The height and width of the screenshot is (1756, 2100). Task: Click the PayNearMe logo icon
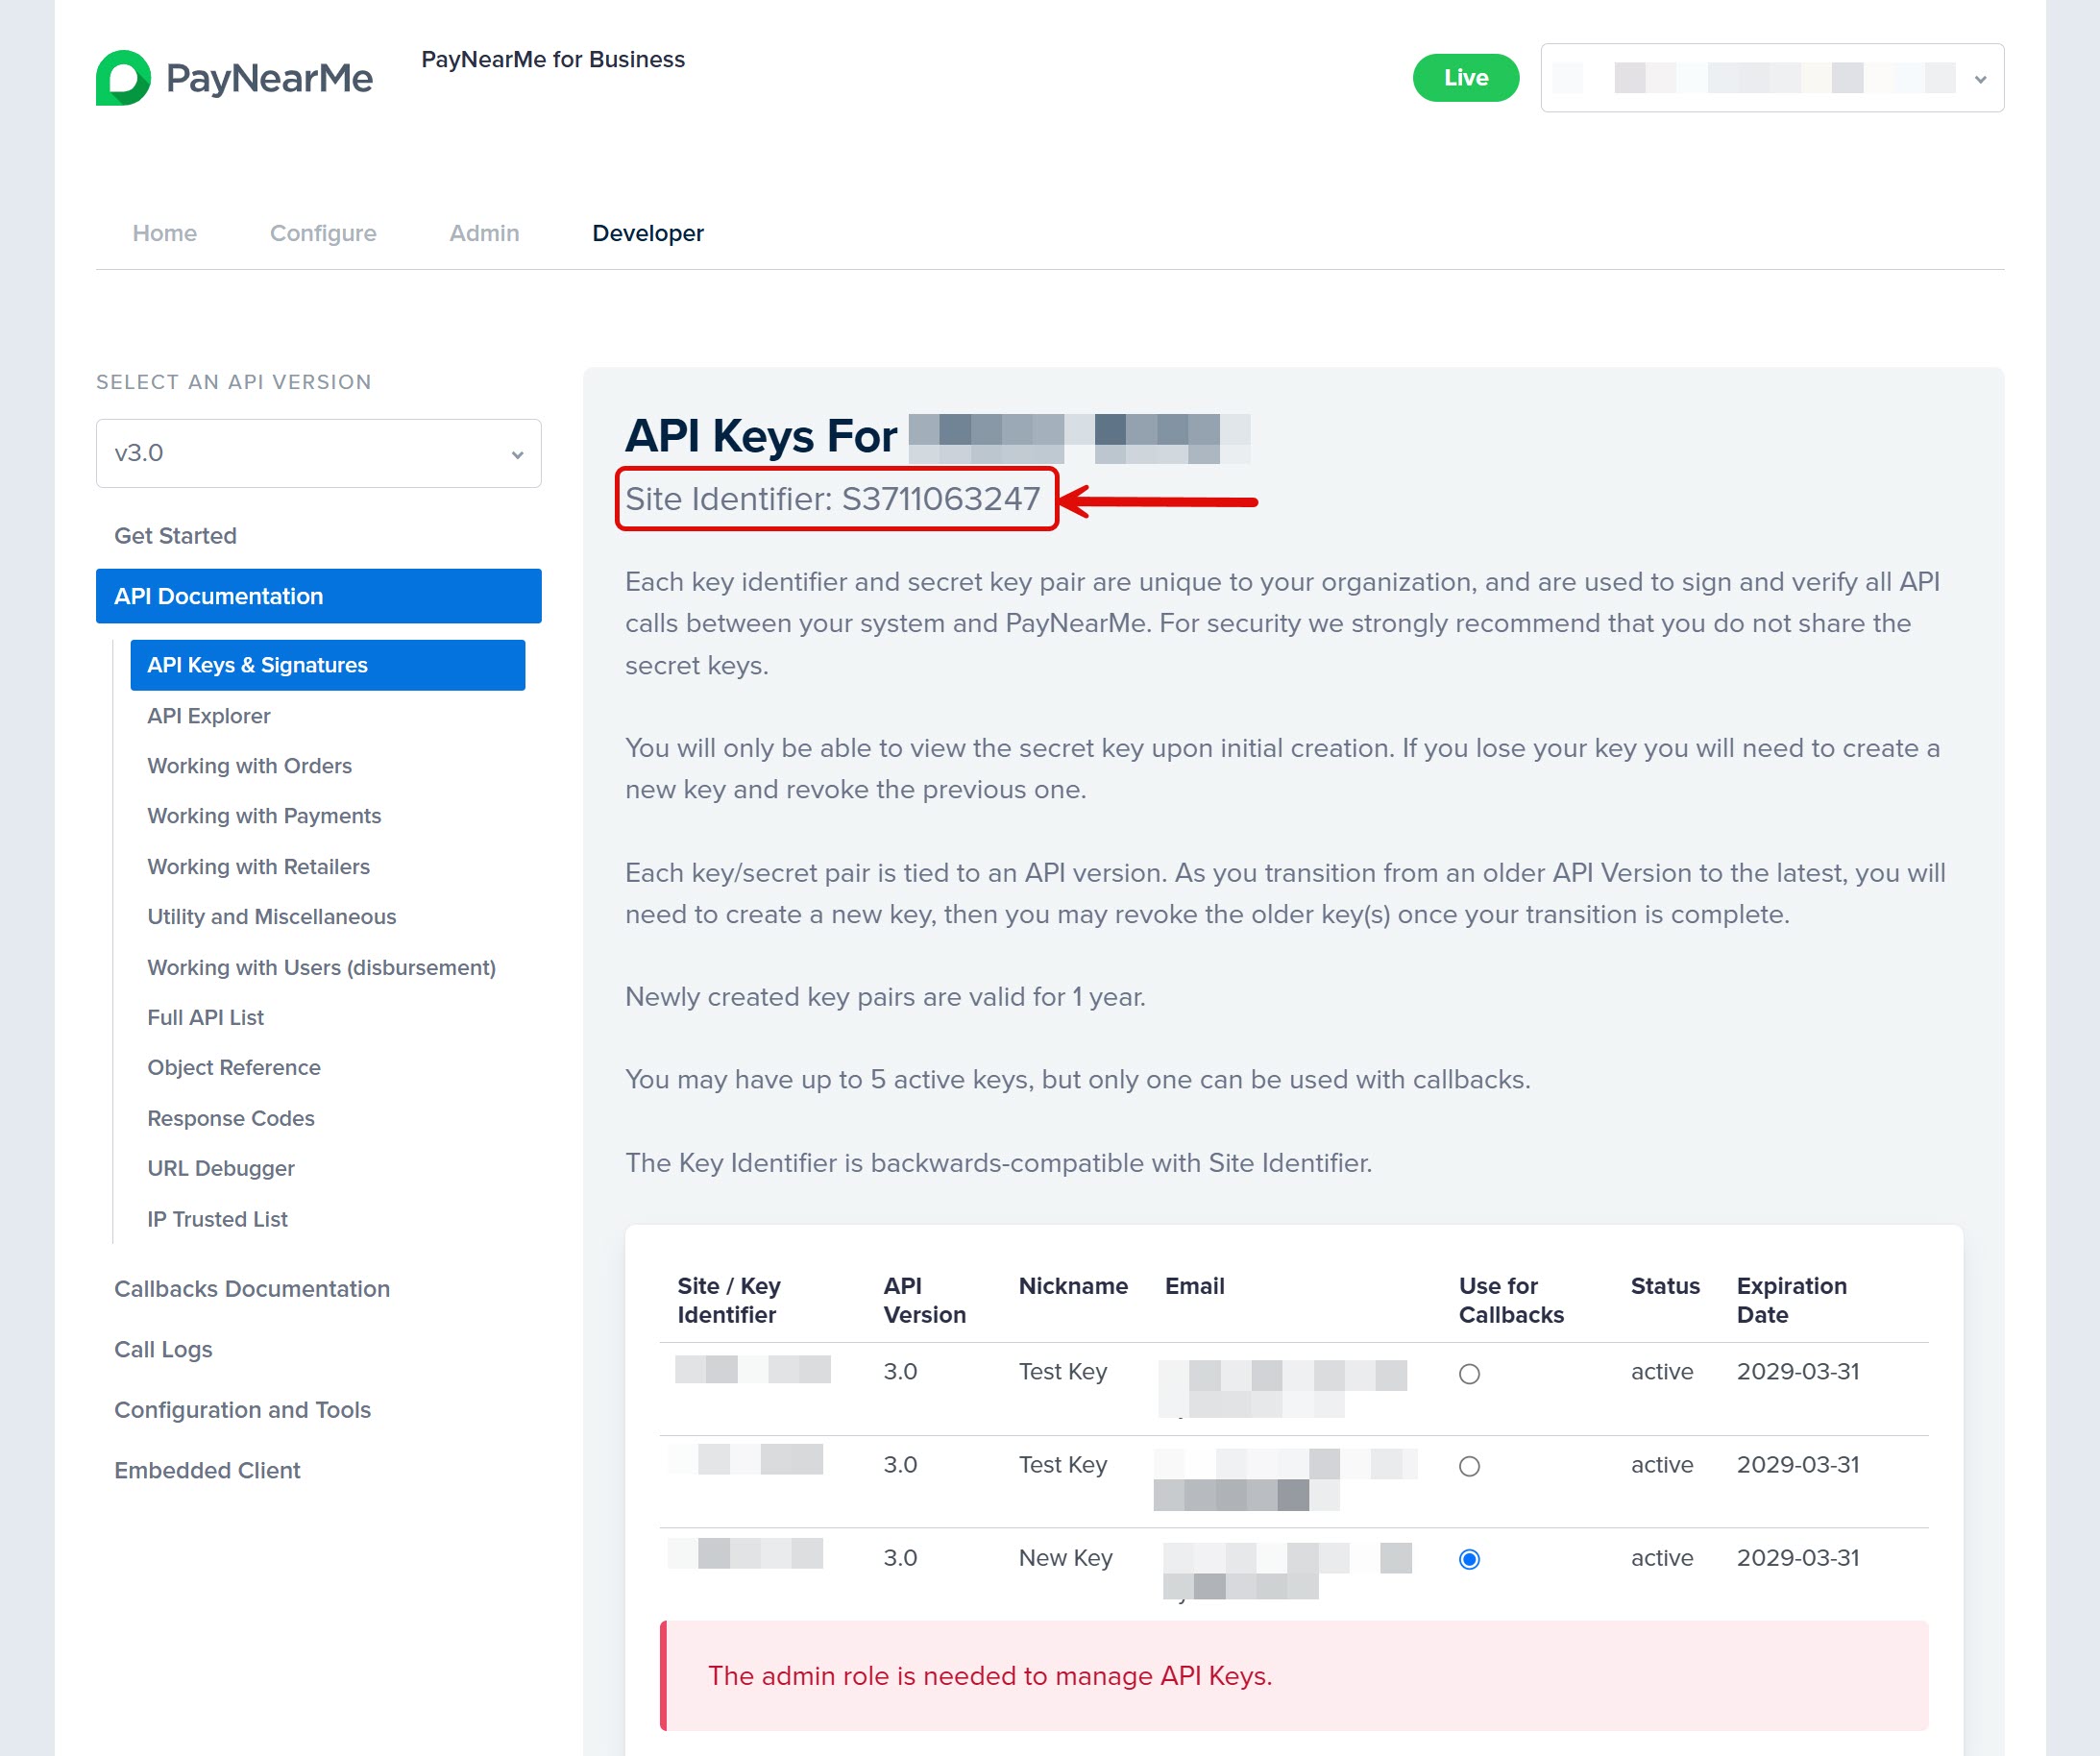(x=123, y=78)
